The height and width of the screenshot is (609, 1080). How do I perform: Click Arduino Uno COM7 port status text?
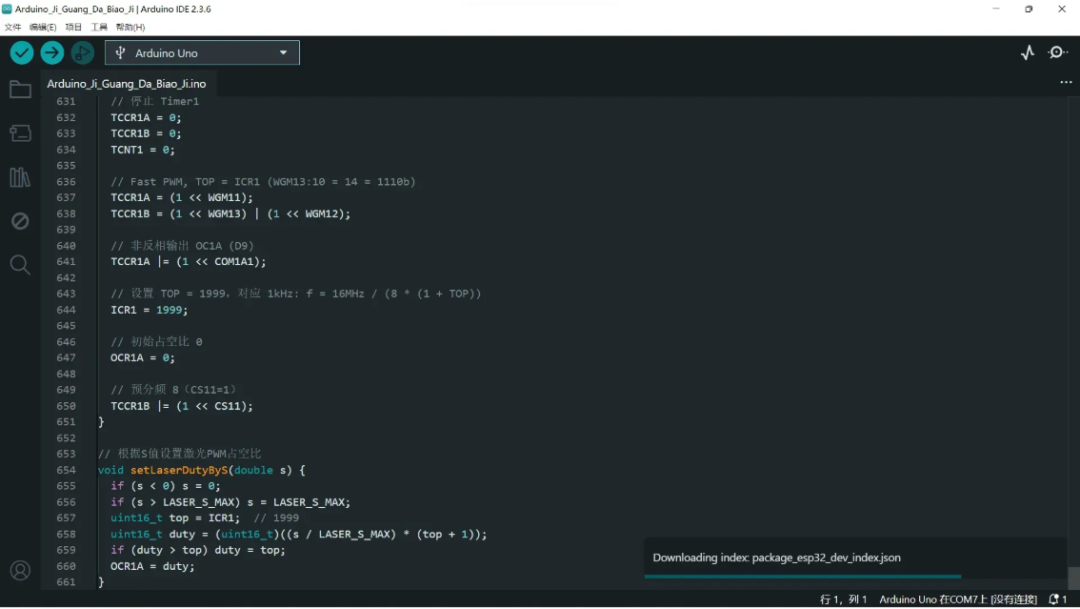958,599
